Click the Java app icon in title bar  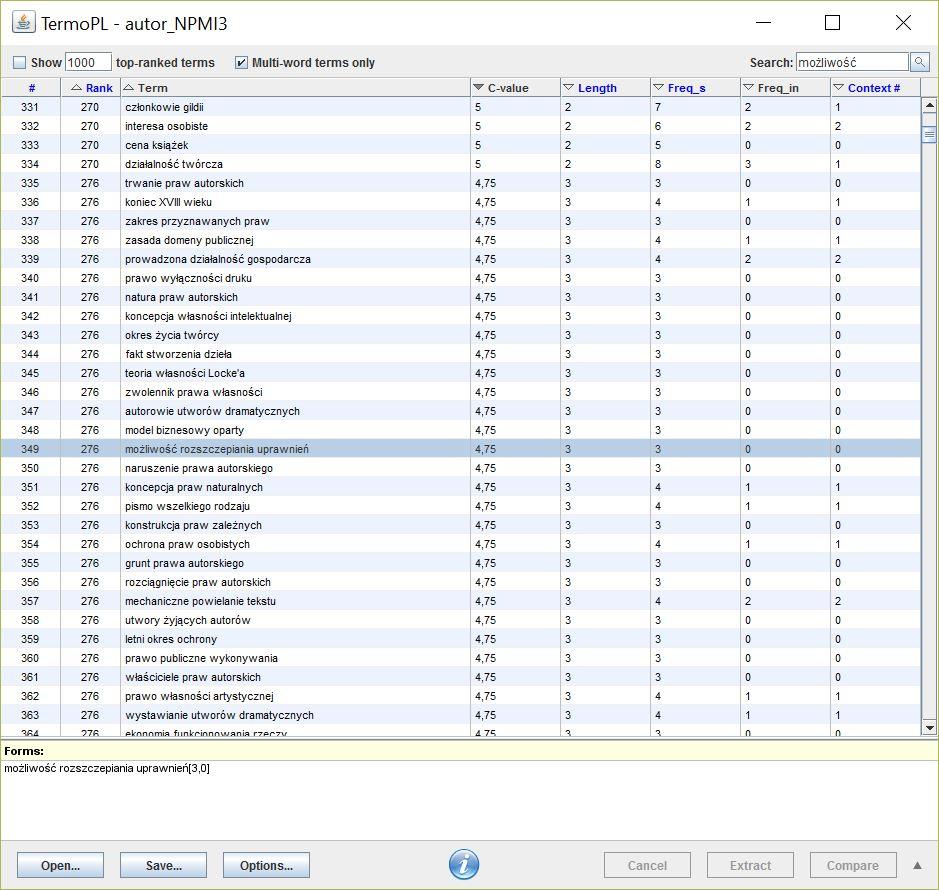pos(23,23)
